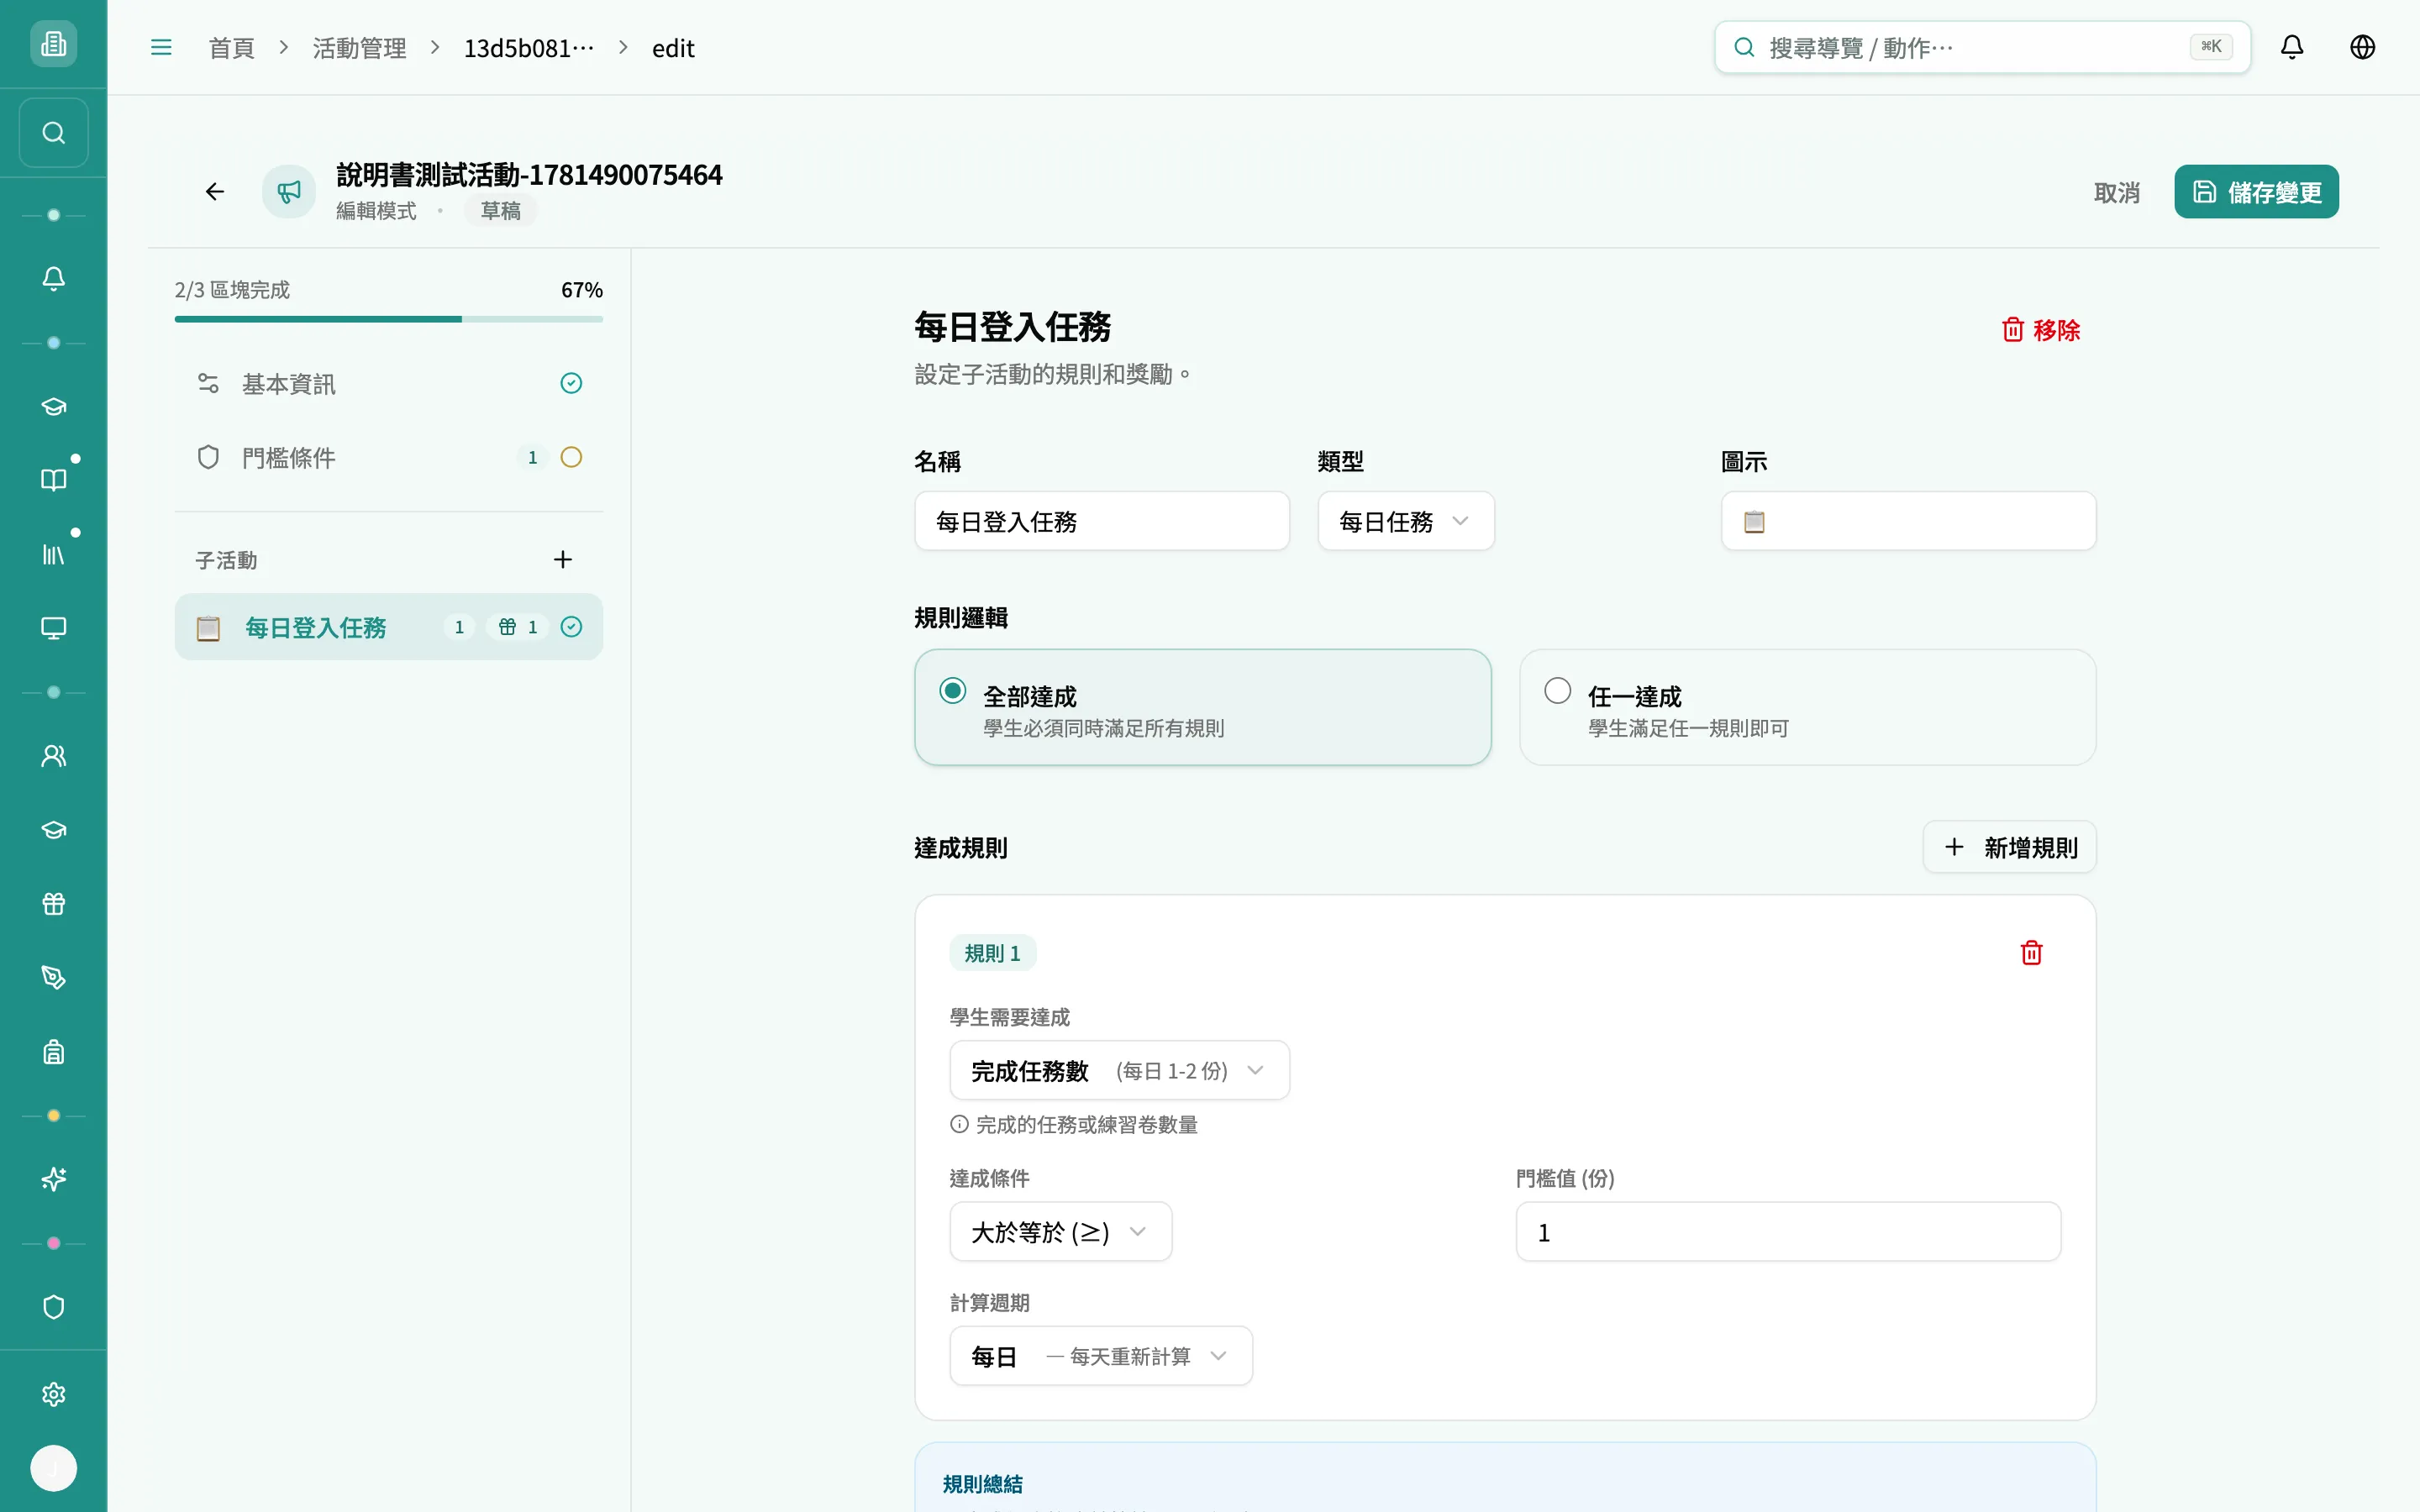Screen dimensions: 2420x1512
Task: Click the first graduation cap sidebar icon
Action: tap(53, 406)
